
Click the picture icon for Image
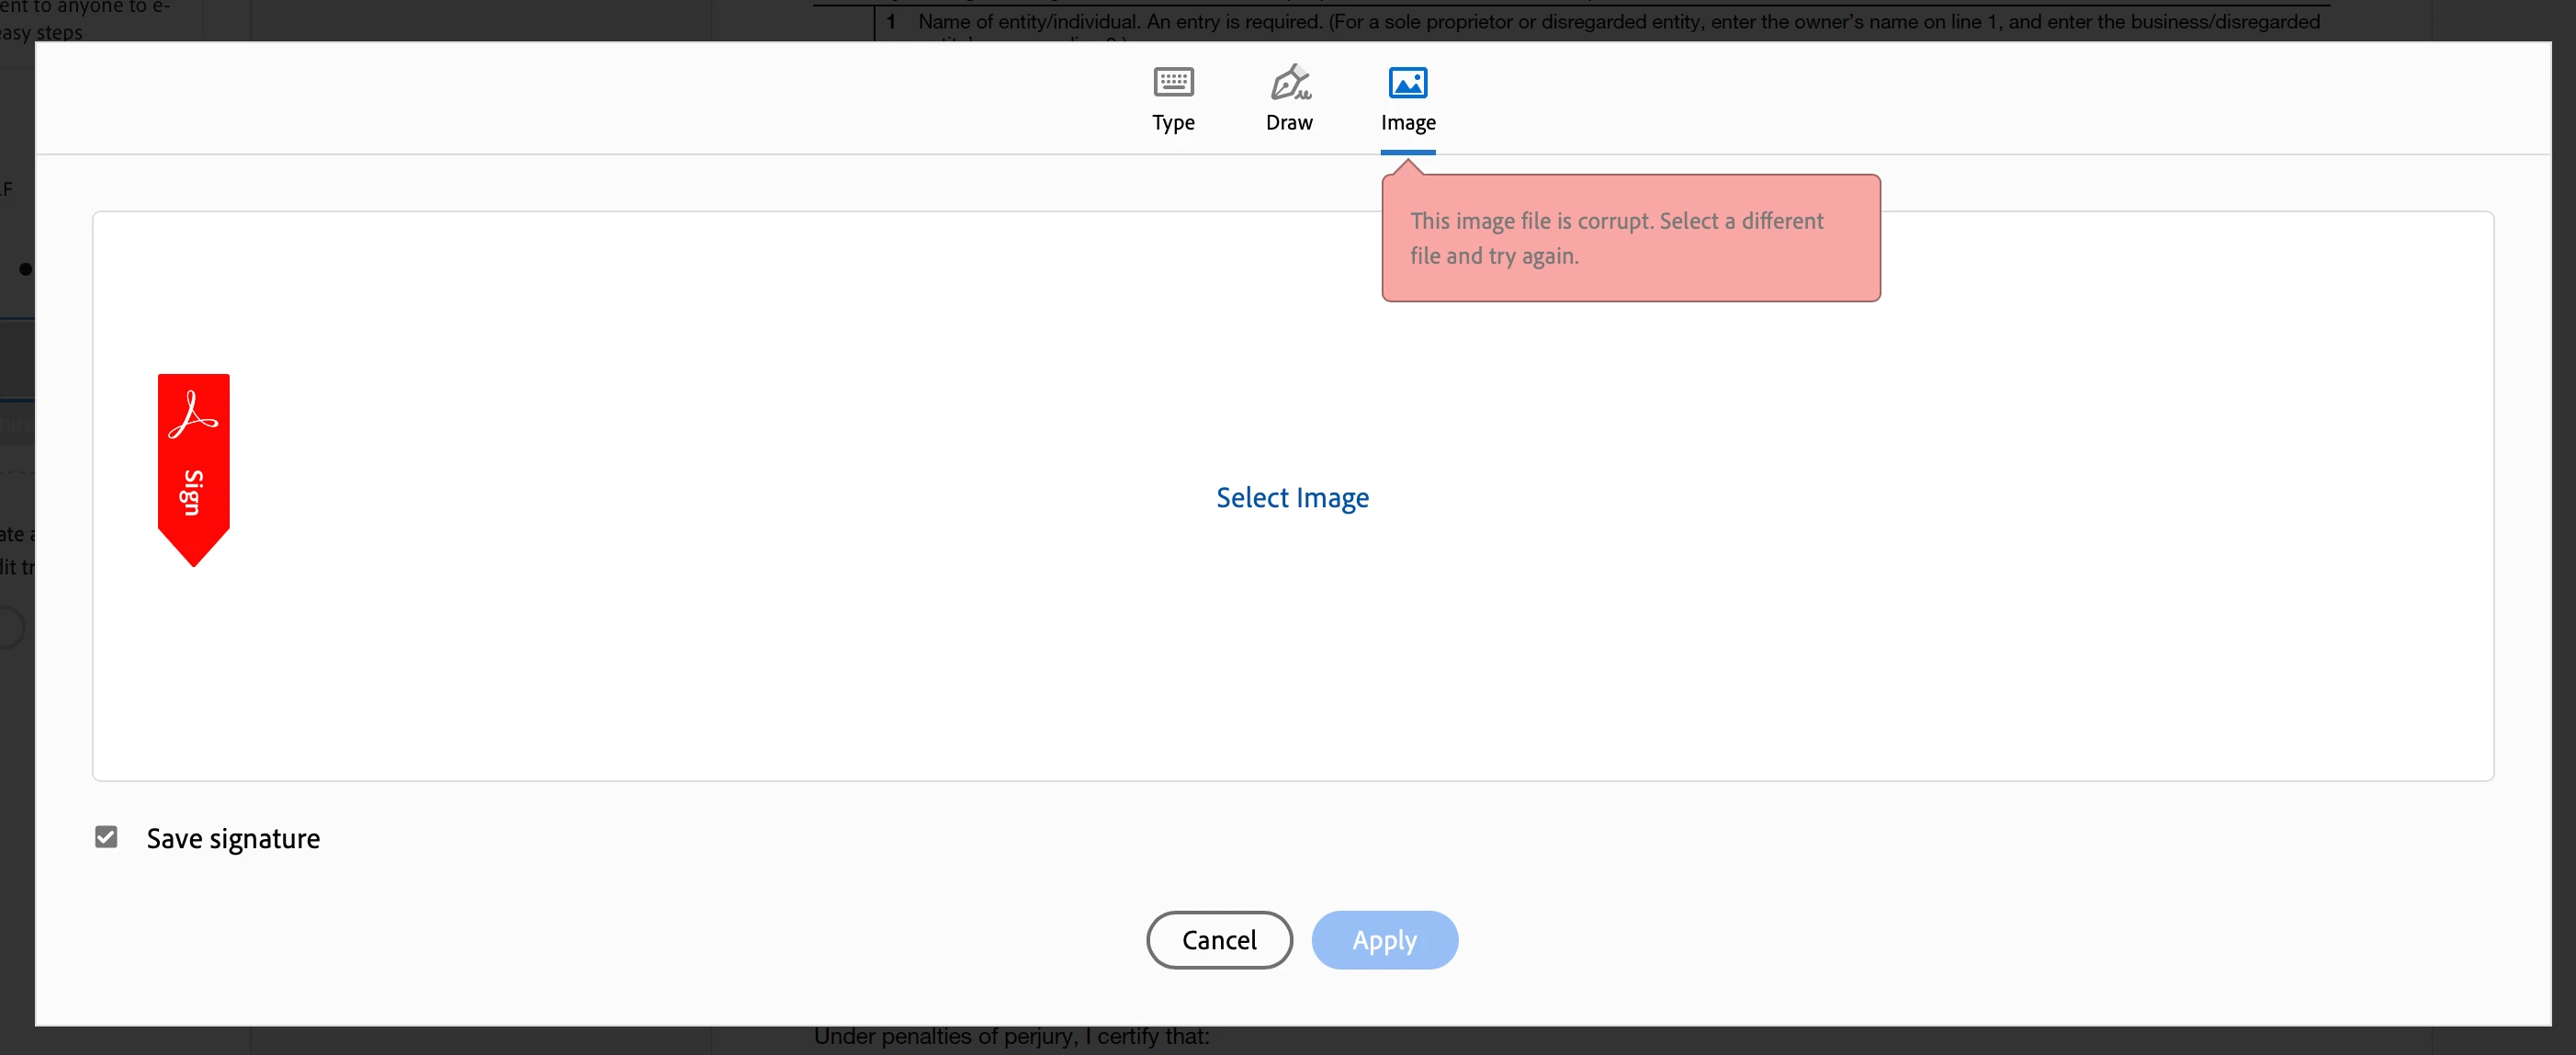click(x=1407, y=82)
